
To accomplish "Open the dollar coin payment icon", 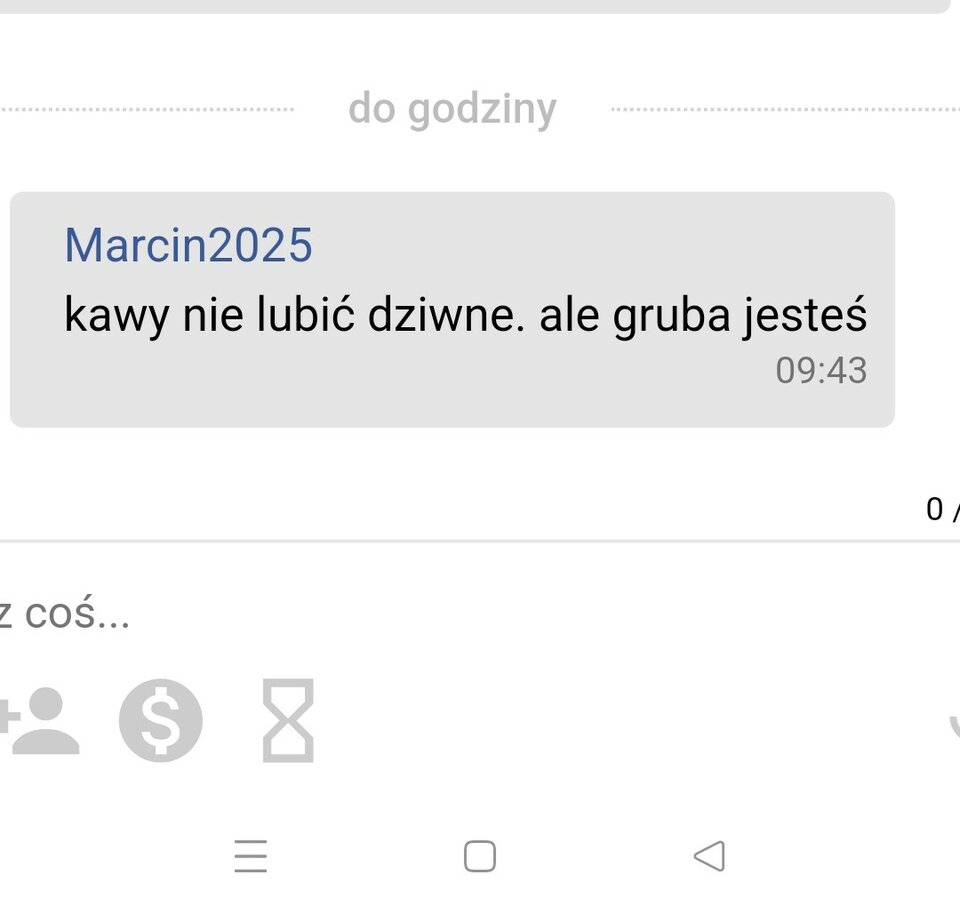I will 160,720.
